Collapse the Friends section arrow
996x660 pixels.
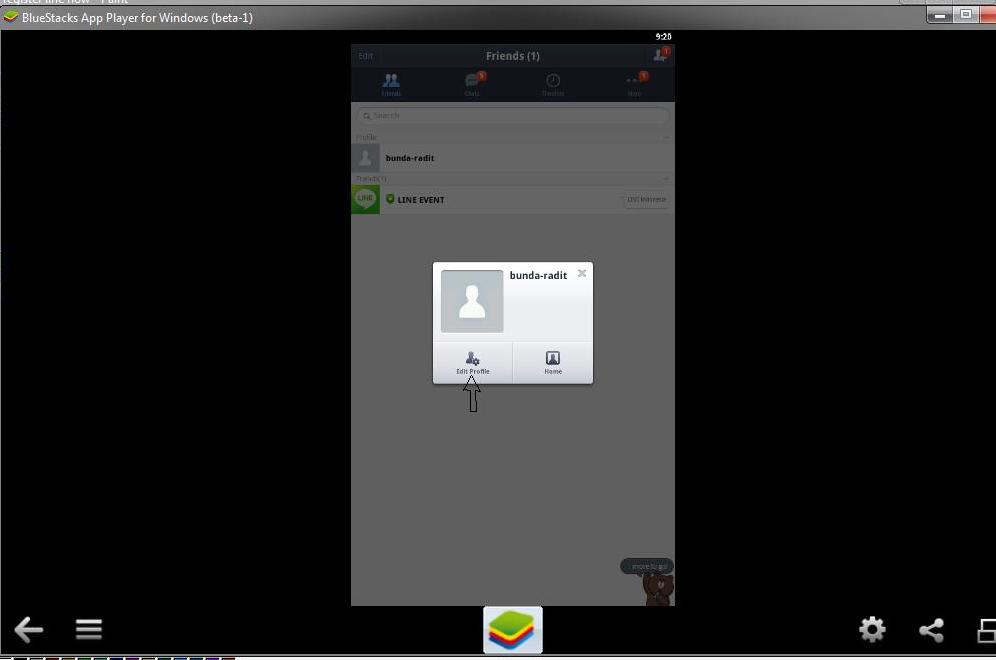pyautogui.click(x=666, y=179)
